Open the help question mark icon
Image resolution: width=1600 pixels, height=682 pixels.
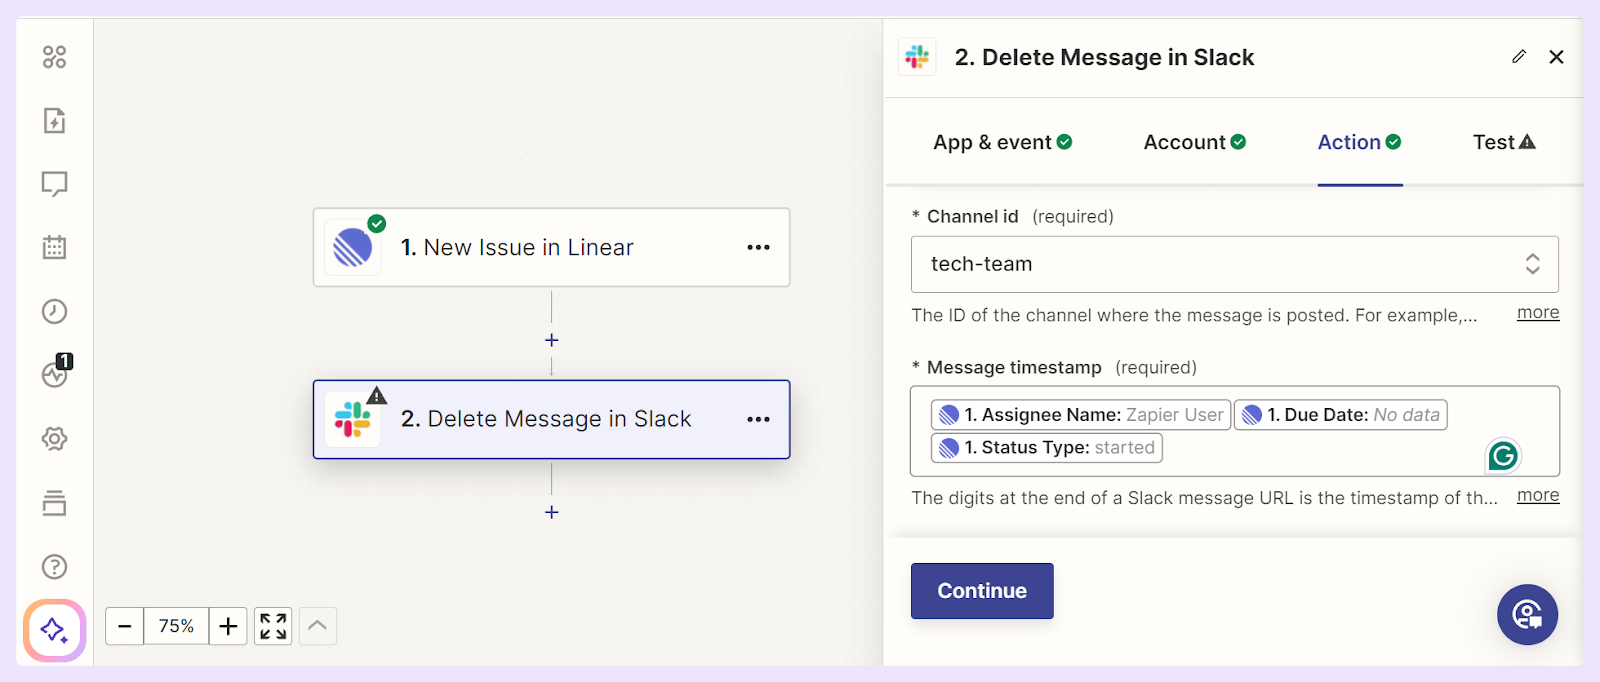coord(55,567)
